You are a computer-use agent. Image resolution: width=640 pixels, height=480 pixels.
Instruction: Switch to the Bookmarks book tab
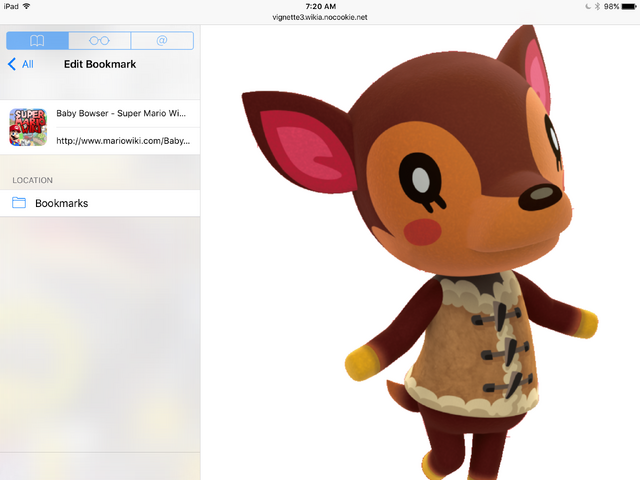(38, 40)
